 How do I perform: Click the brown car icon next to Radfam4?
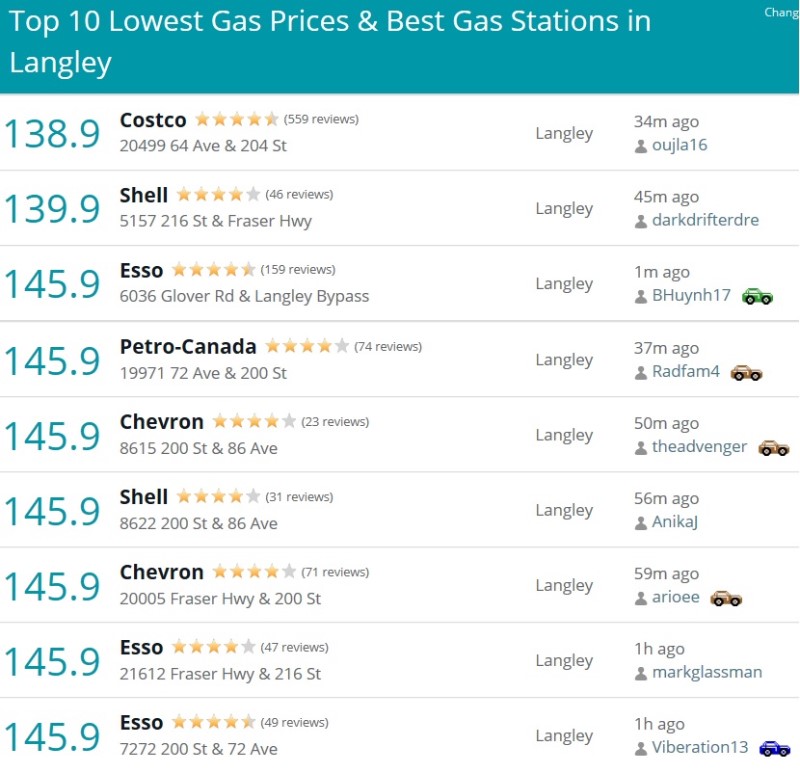click(x=746, y=372)
